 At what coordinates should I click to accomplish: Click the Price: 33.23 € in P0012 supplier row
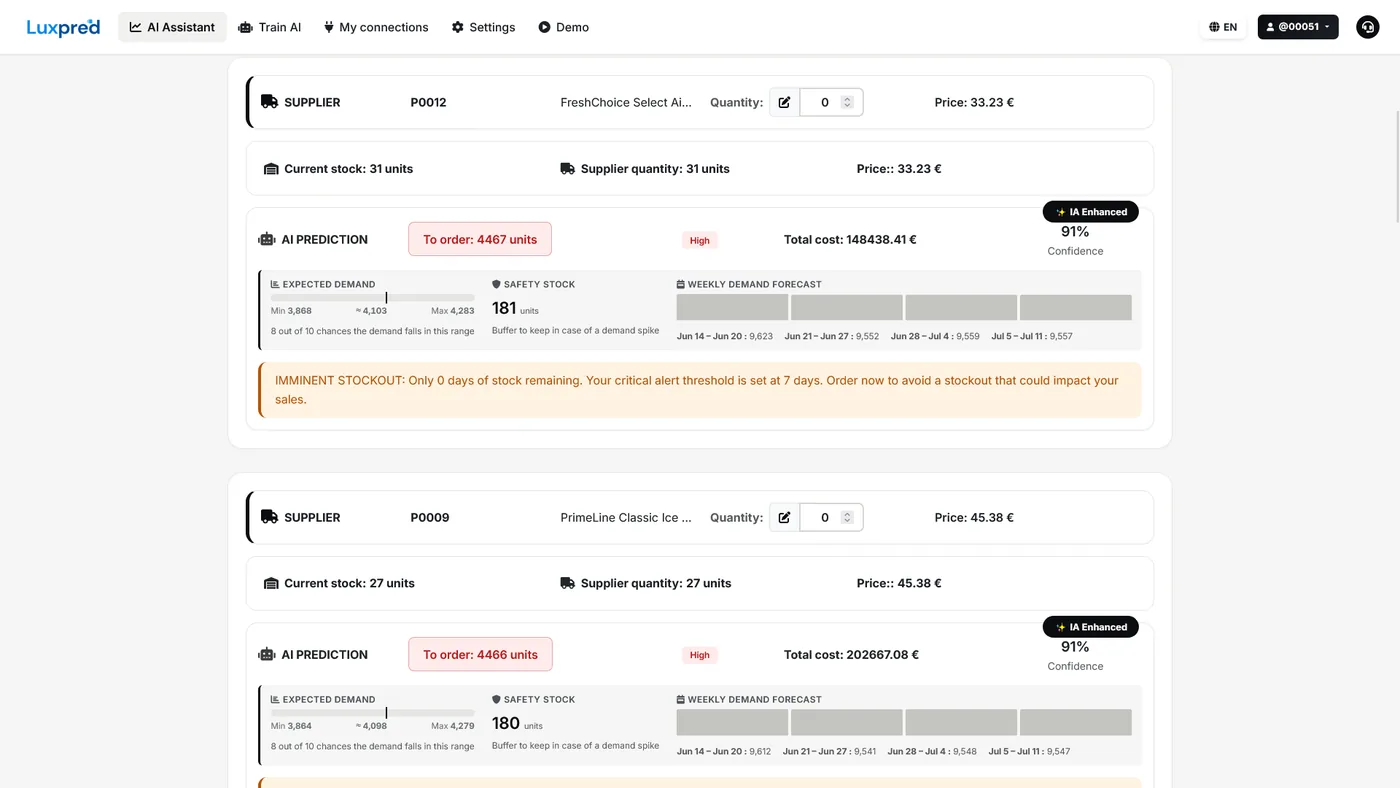[974, 102]
